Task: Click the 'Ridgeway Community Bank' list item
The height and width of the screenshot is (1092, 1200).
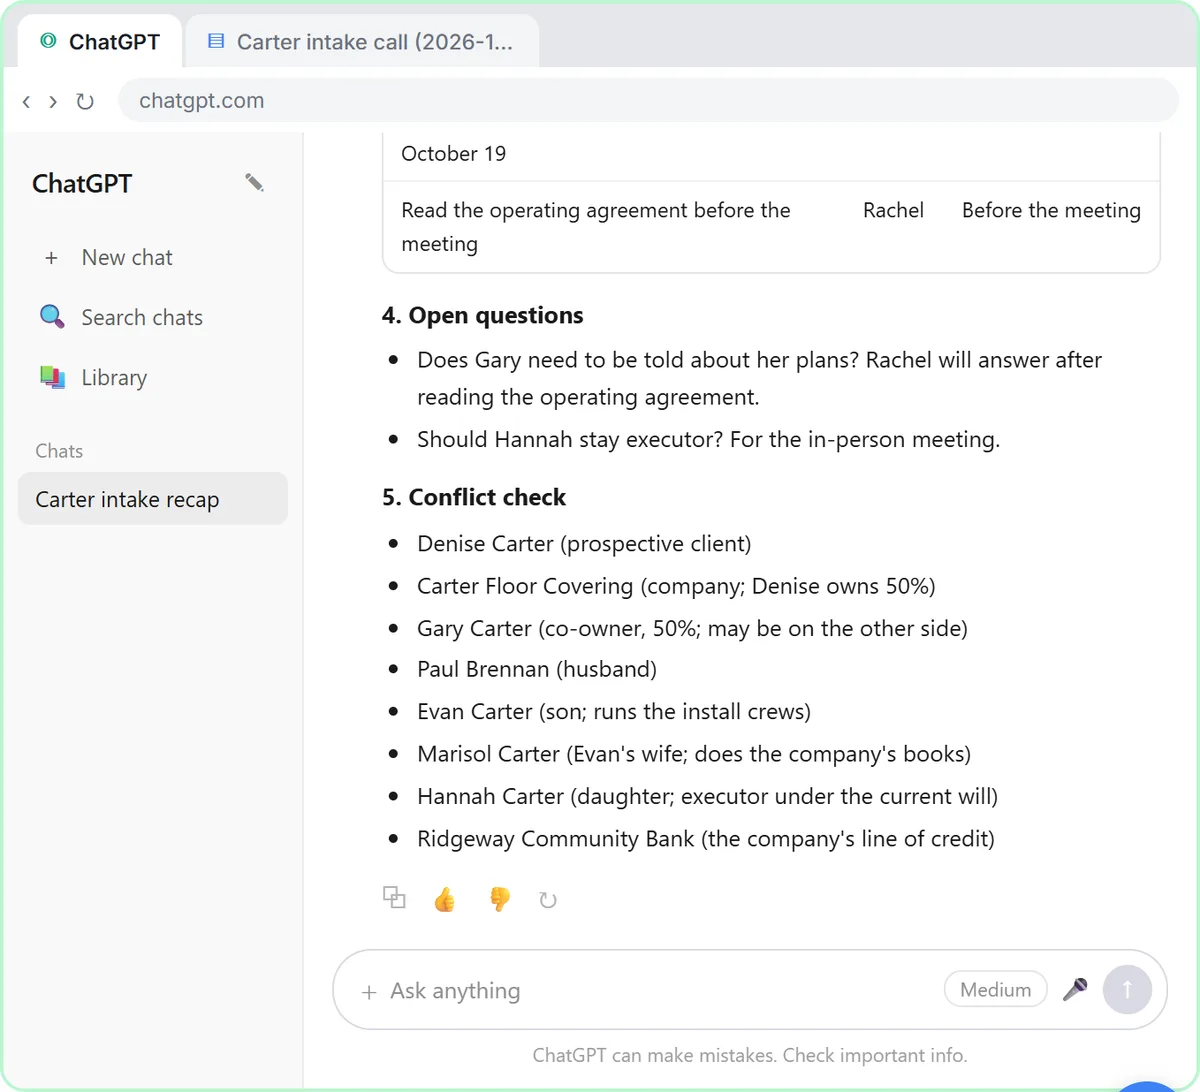Action: [x=706, y=838]
